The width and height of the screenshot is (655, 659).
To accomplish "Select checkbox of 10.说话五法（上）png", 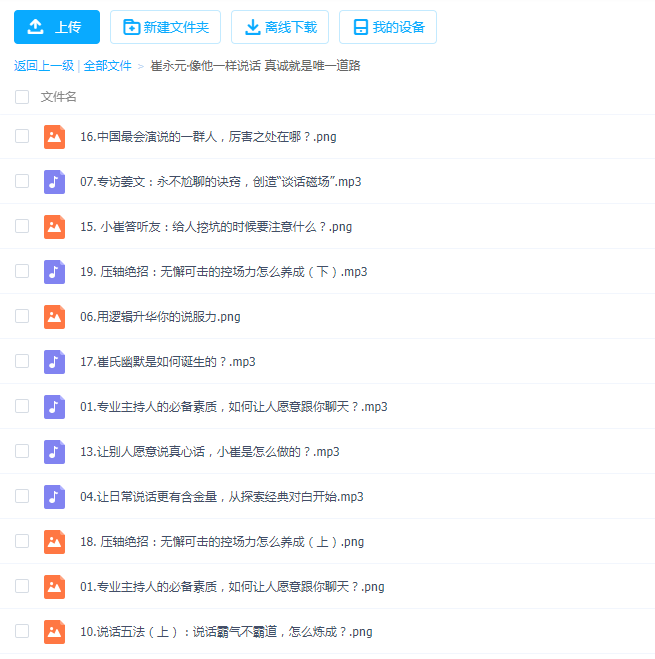I will point(22,631).
